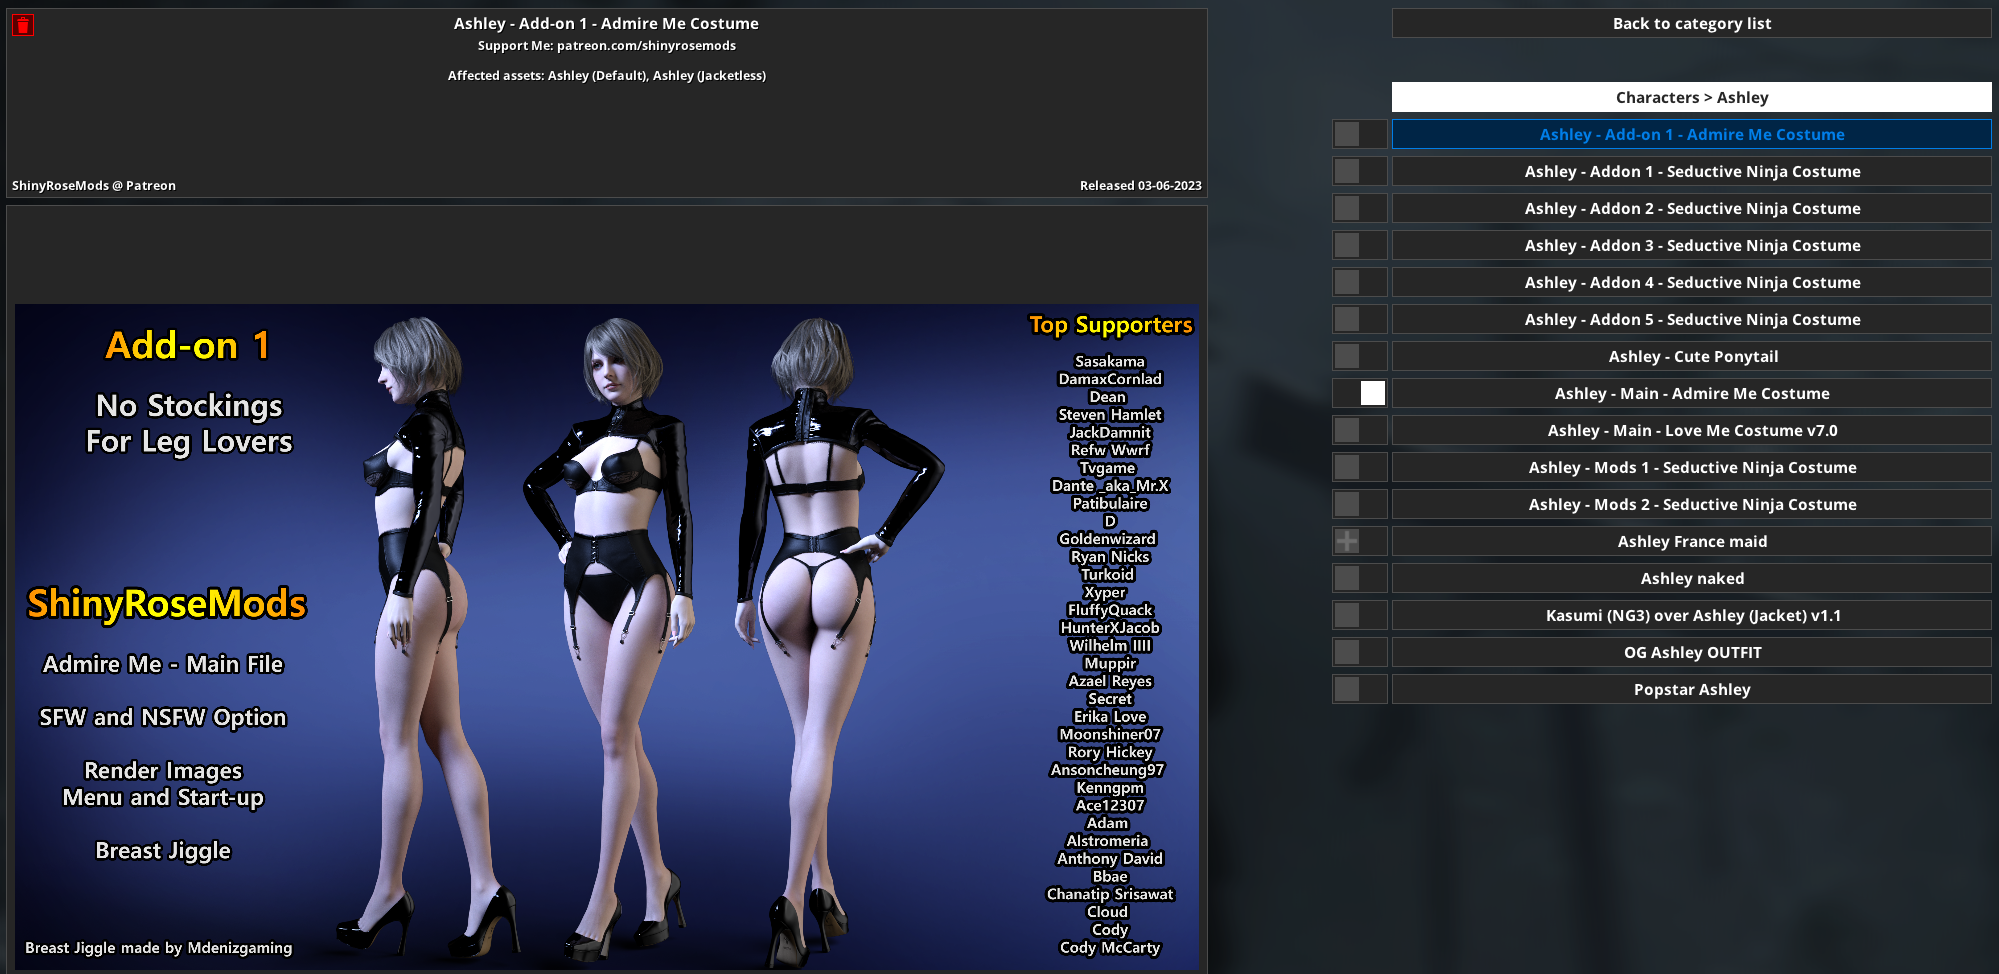Click the 'Affected assets: Ashley (Default)' line
The height and width of the screenshot is (974, 1999).
click(x=607, y=76)
